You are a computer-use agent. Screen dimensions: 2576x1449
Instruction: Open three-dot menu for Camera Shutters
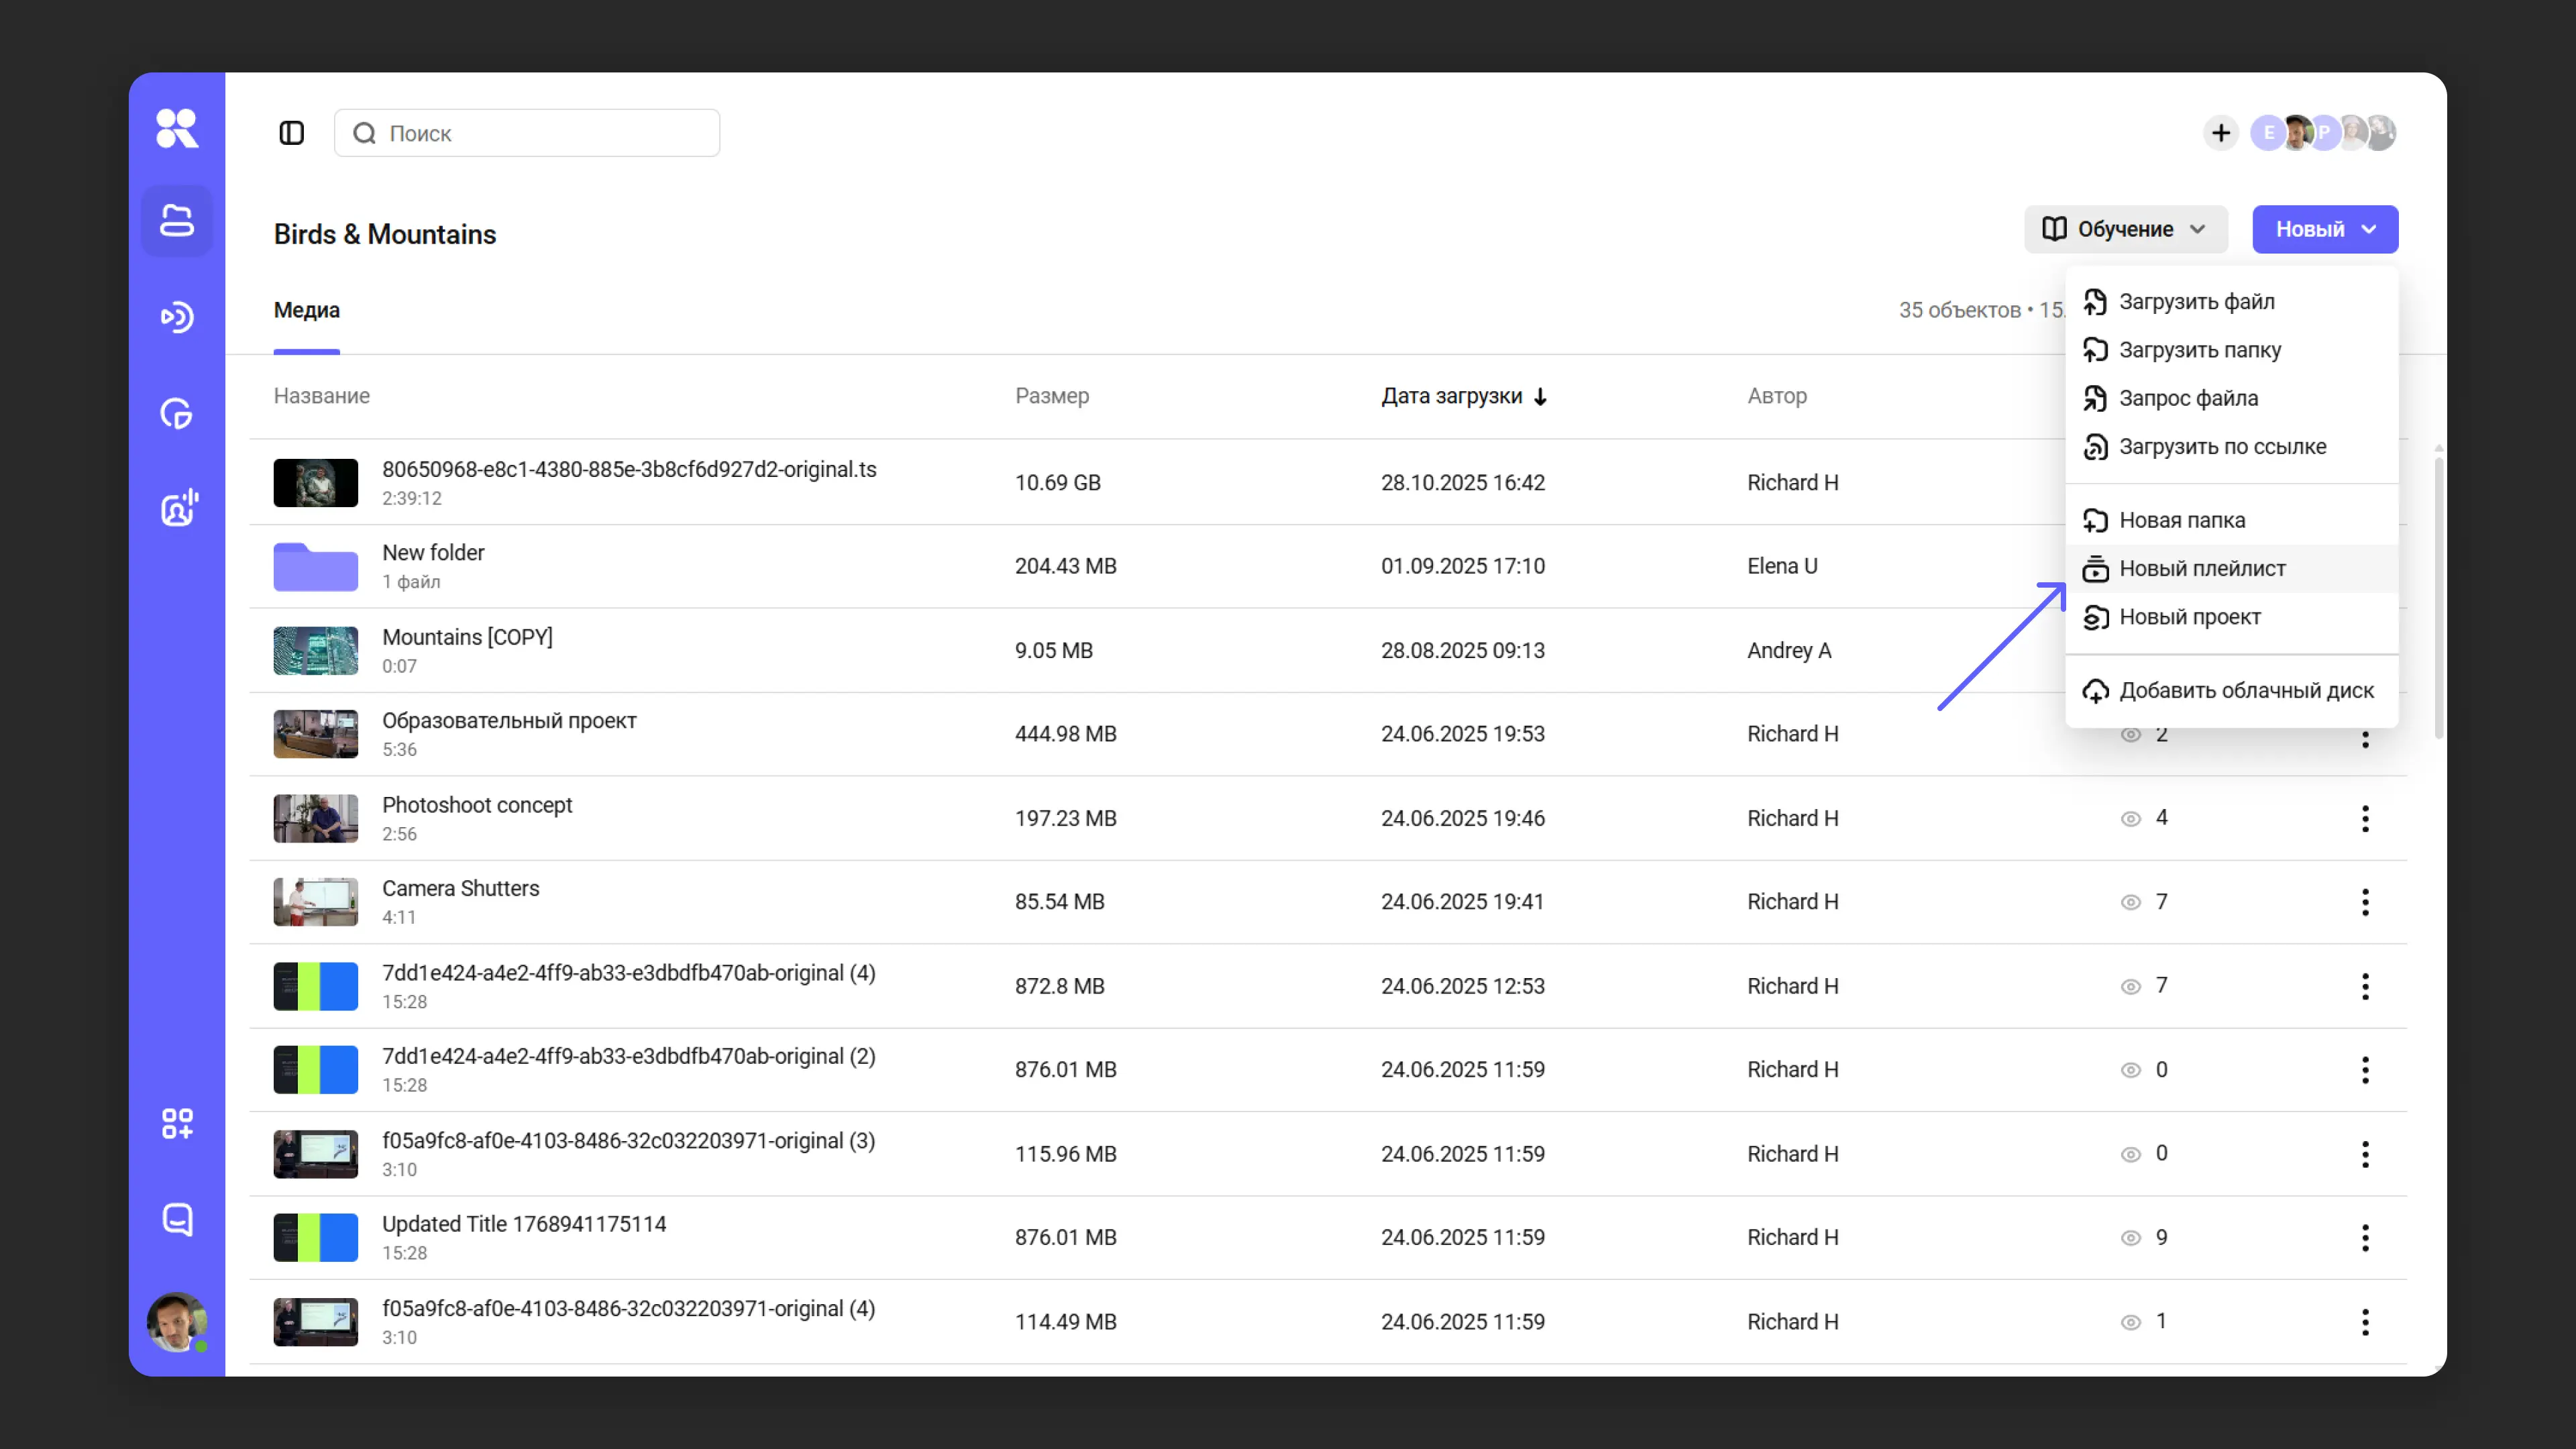pyautogui.click(x=2365, y=902)
